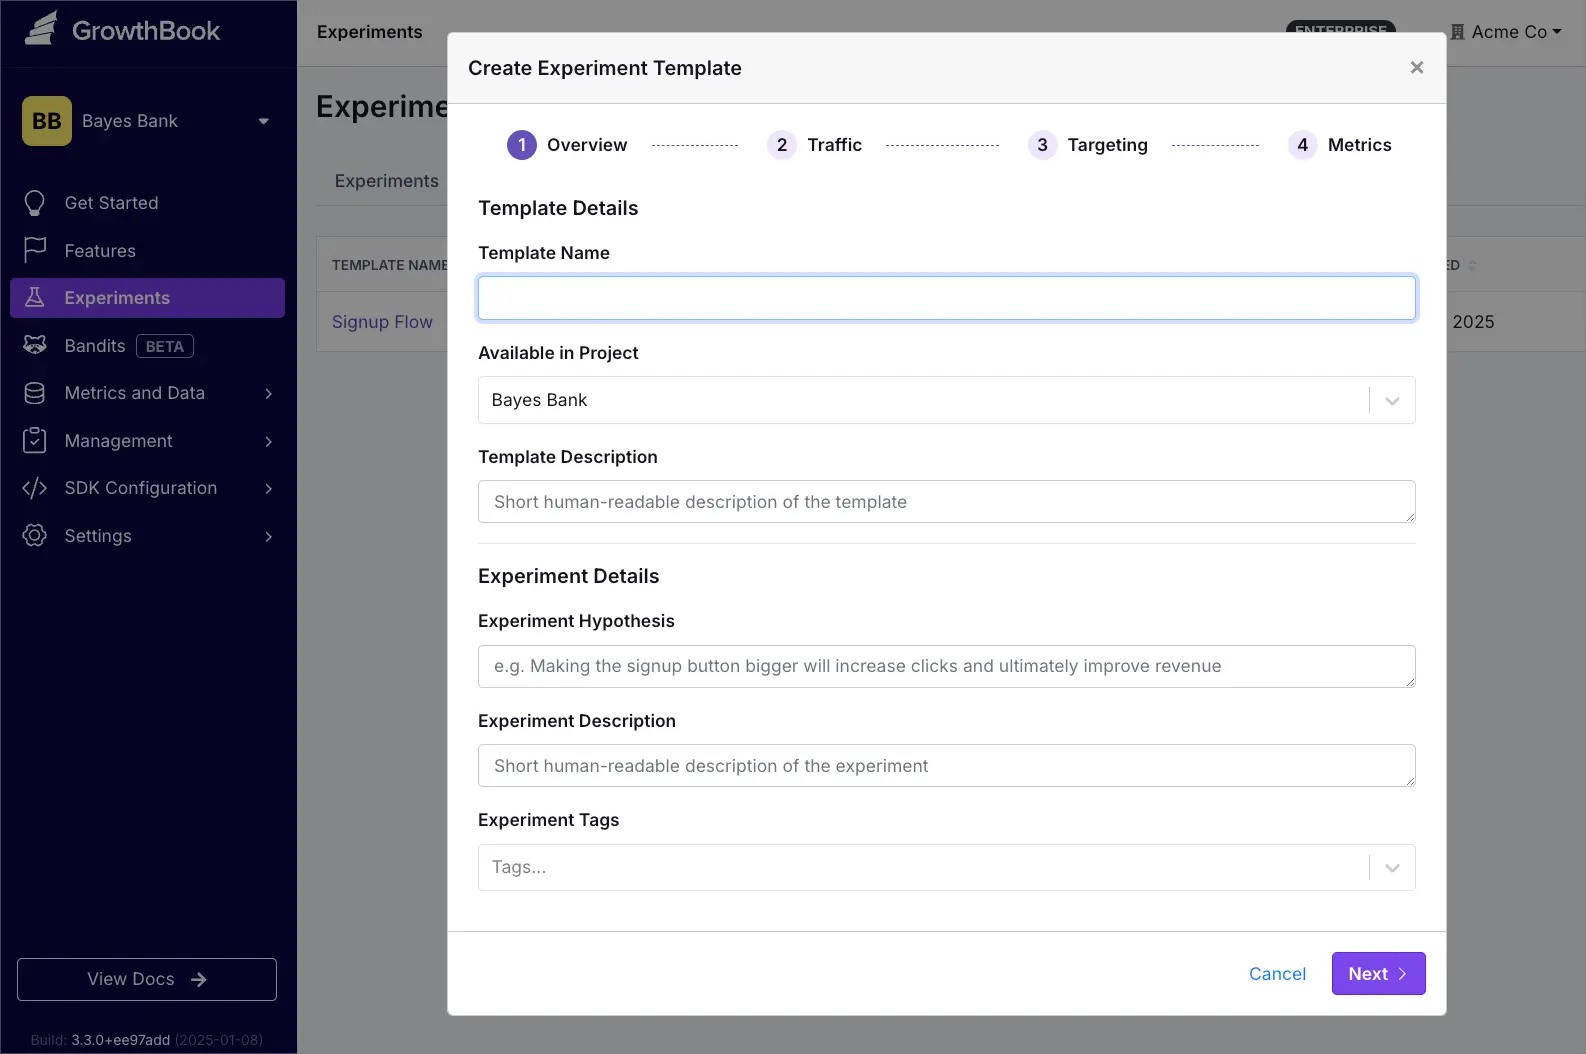Click the ENTERPRISE badge in top bar

(x=1340, y=29)
